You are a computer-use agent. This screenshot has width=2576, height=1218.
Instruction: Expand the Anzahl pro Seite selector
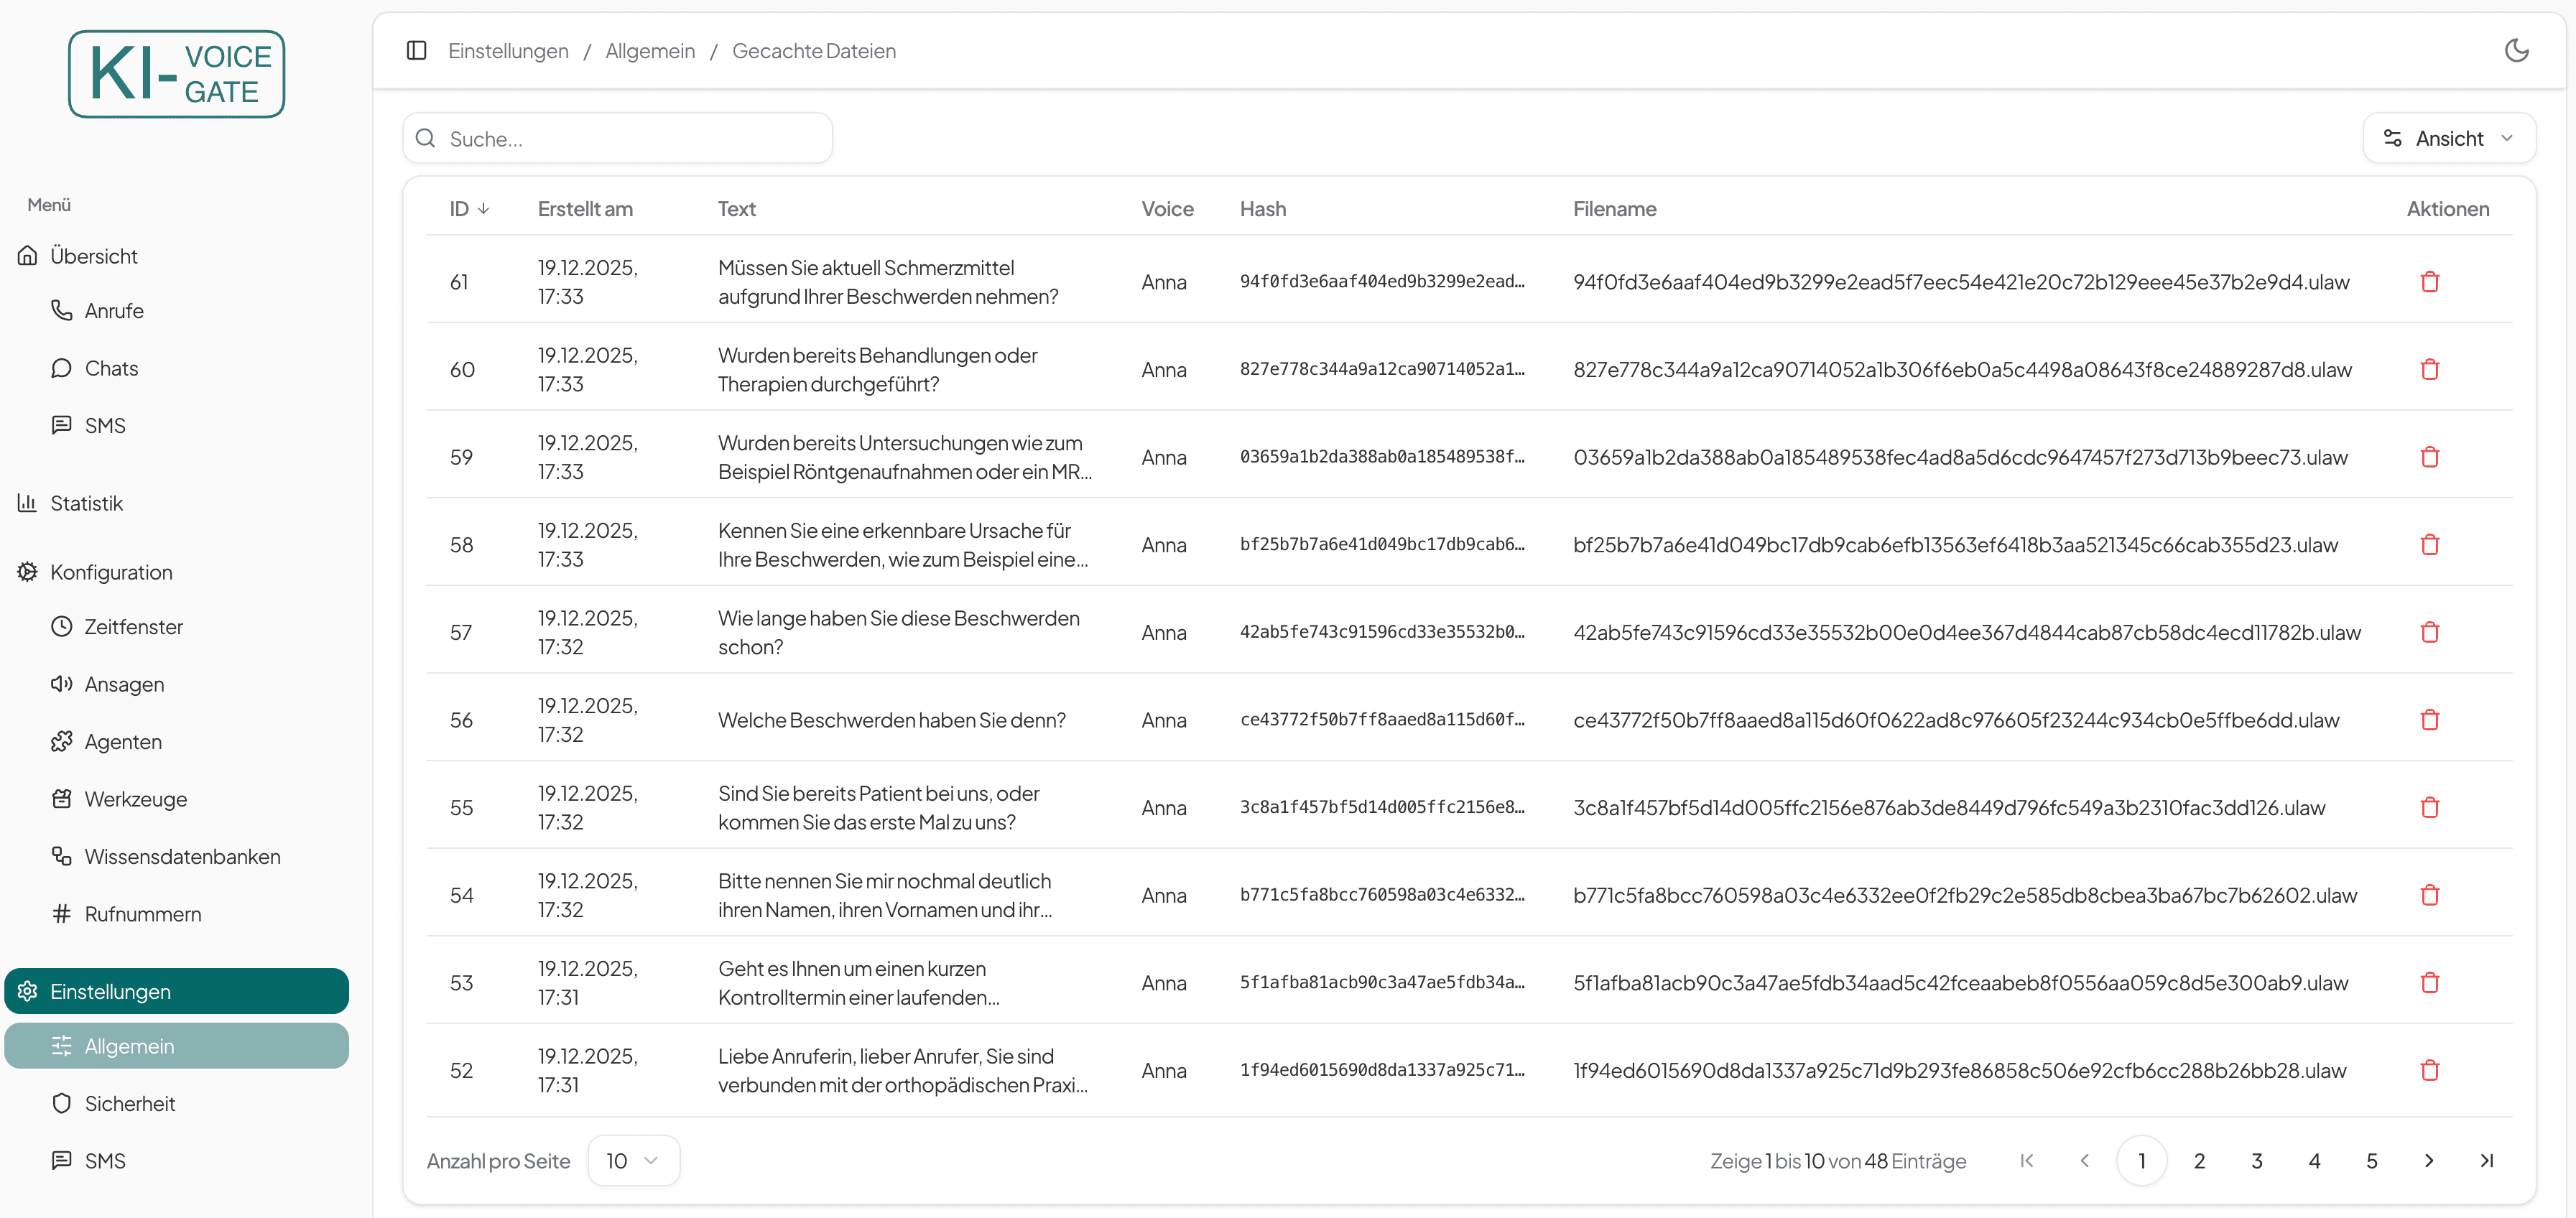point(633,1160)
